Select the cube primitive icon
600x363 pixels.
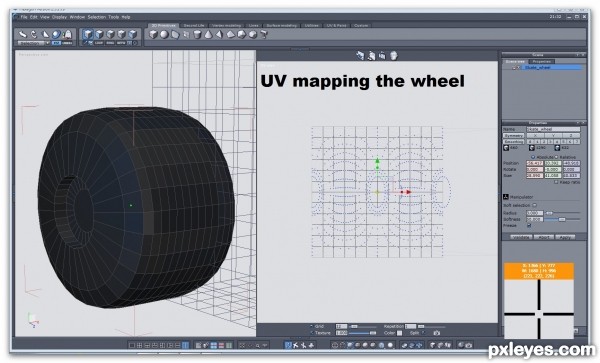pyautogui.click(x=153, y=35)
